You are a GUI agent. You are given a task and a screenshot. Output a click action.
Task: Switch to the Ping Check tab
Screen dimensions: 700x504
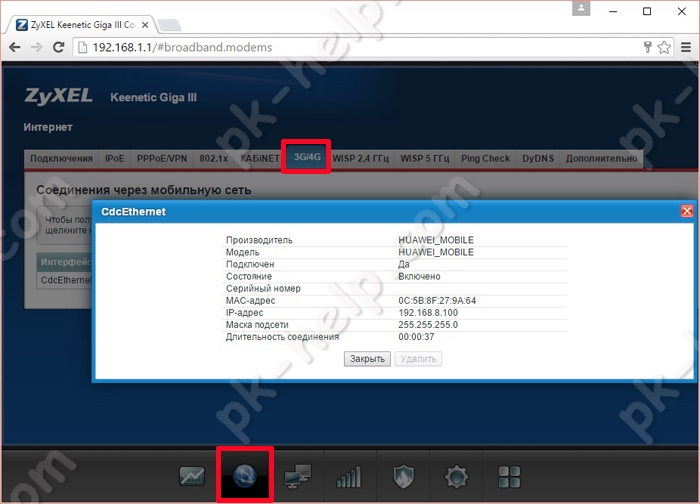tap(485, 158)
